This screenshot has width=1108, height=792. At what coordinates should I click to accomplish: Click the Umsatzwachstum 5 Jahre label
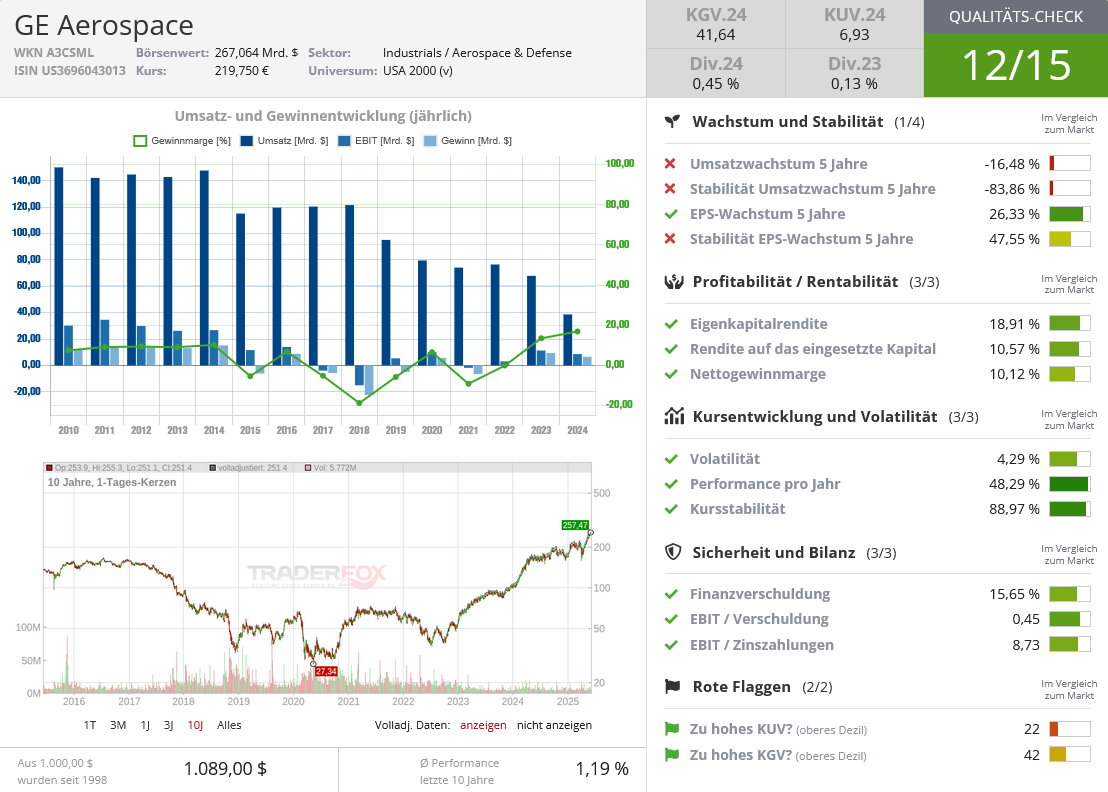(x=779, y=164)
